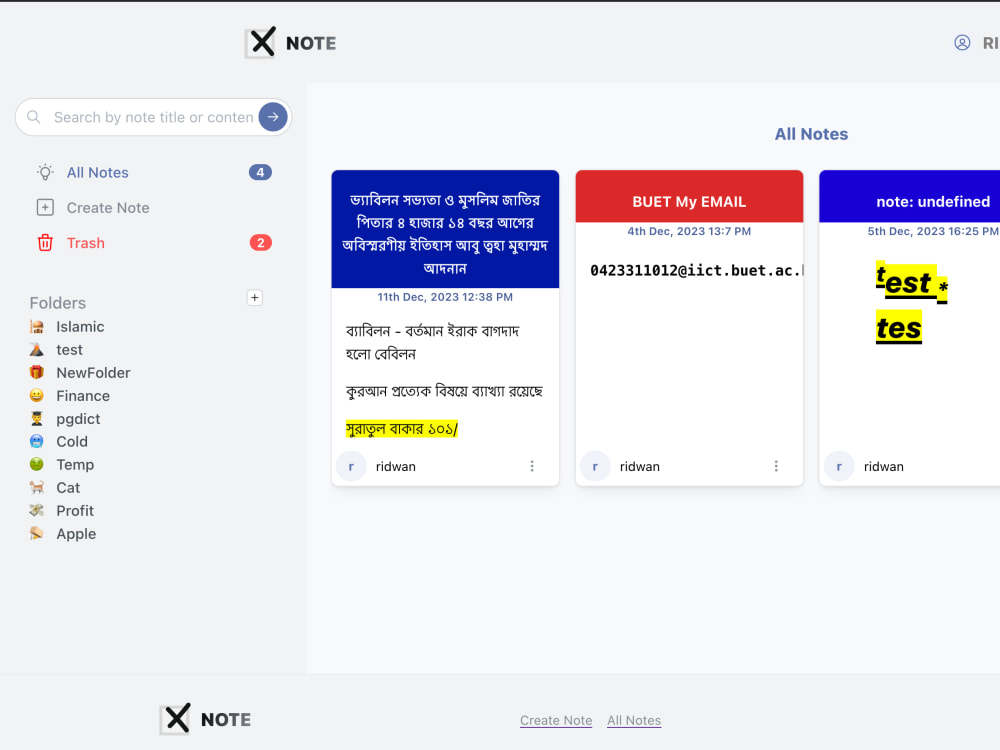Click the Profit folder money icon
1000x750 pixels.
pos(37,511)
